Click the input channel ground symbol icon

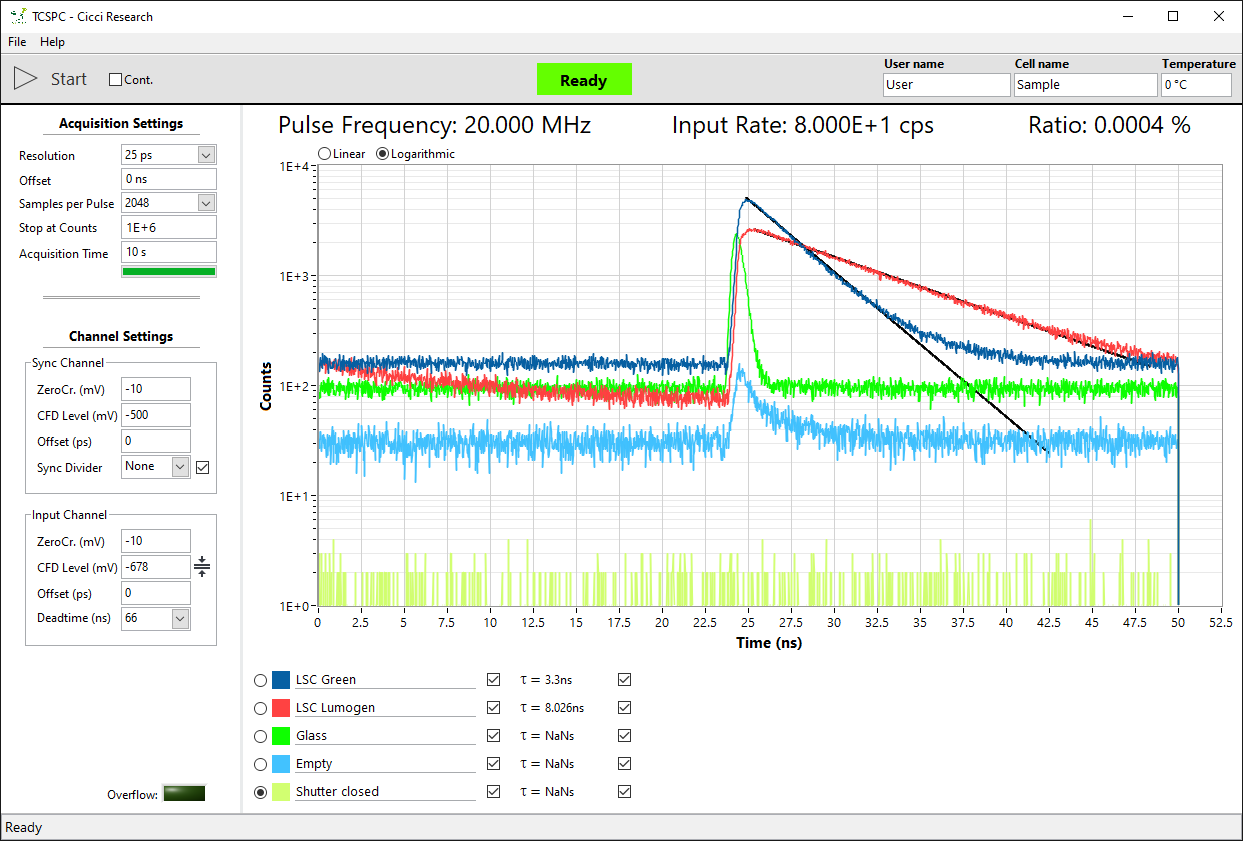202,567
